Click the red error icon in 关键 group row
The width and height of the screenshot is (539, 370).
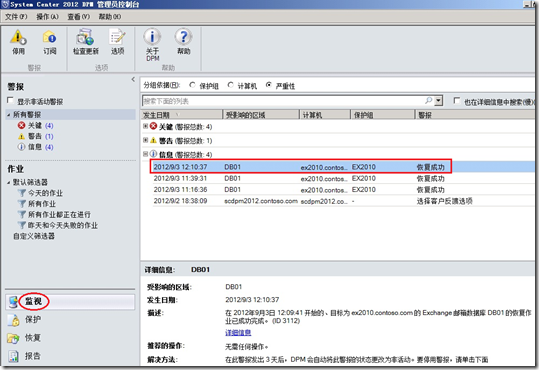[154, 127]
